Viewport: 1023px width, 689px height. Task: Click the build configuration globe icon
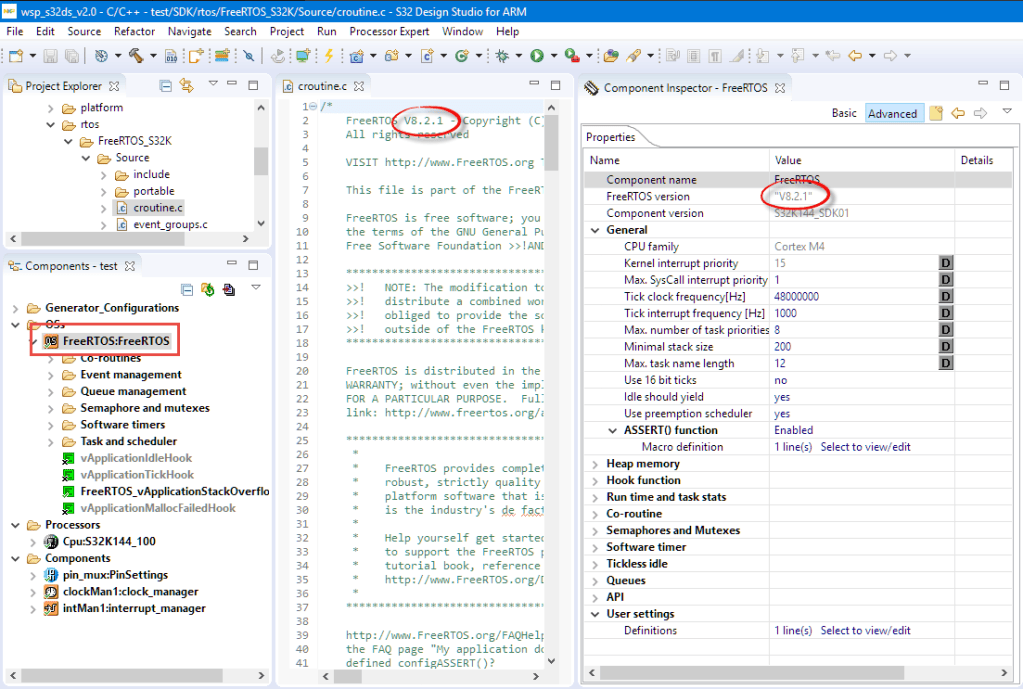[101, 56]
